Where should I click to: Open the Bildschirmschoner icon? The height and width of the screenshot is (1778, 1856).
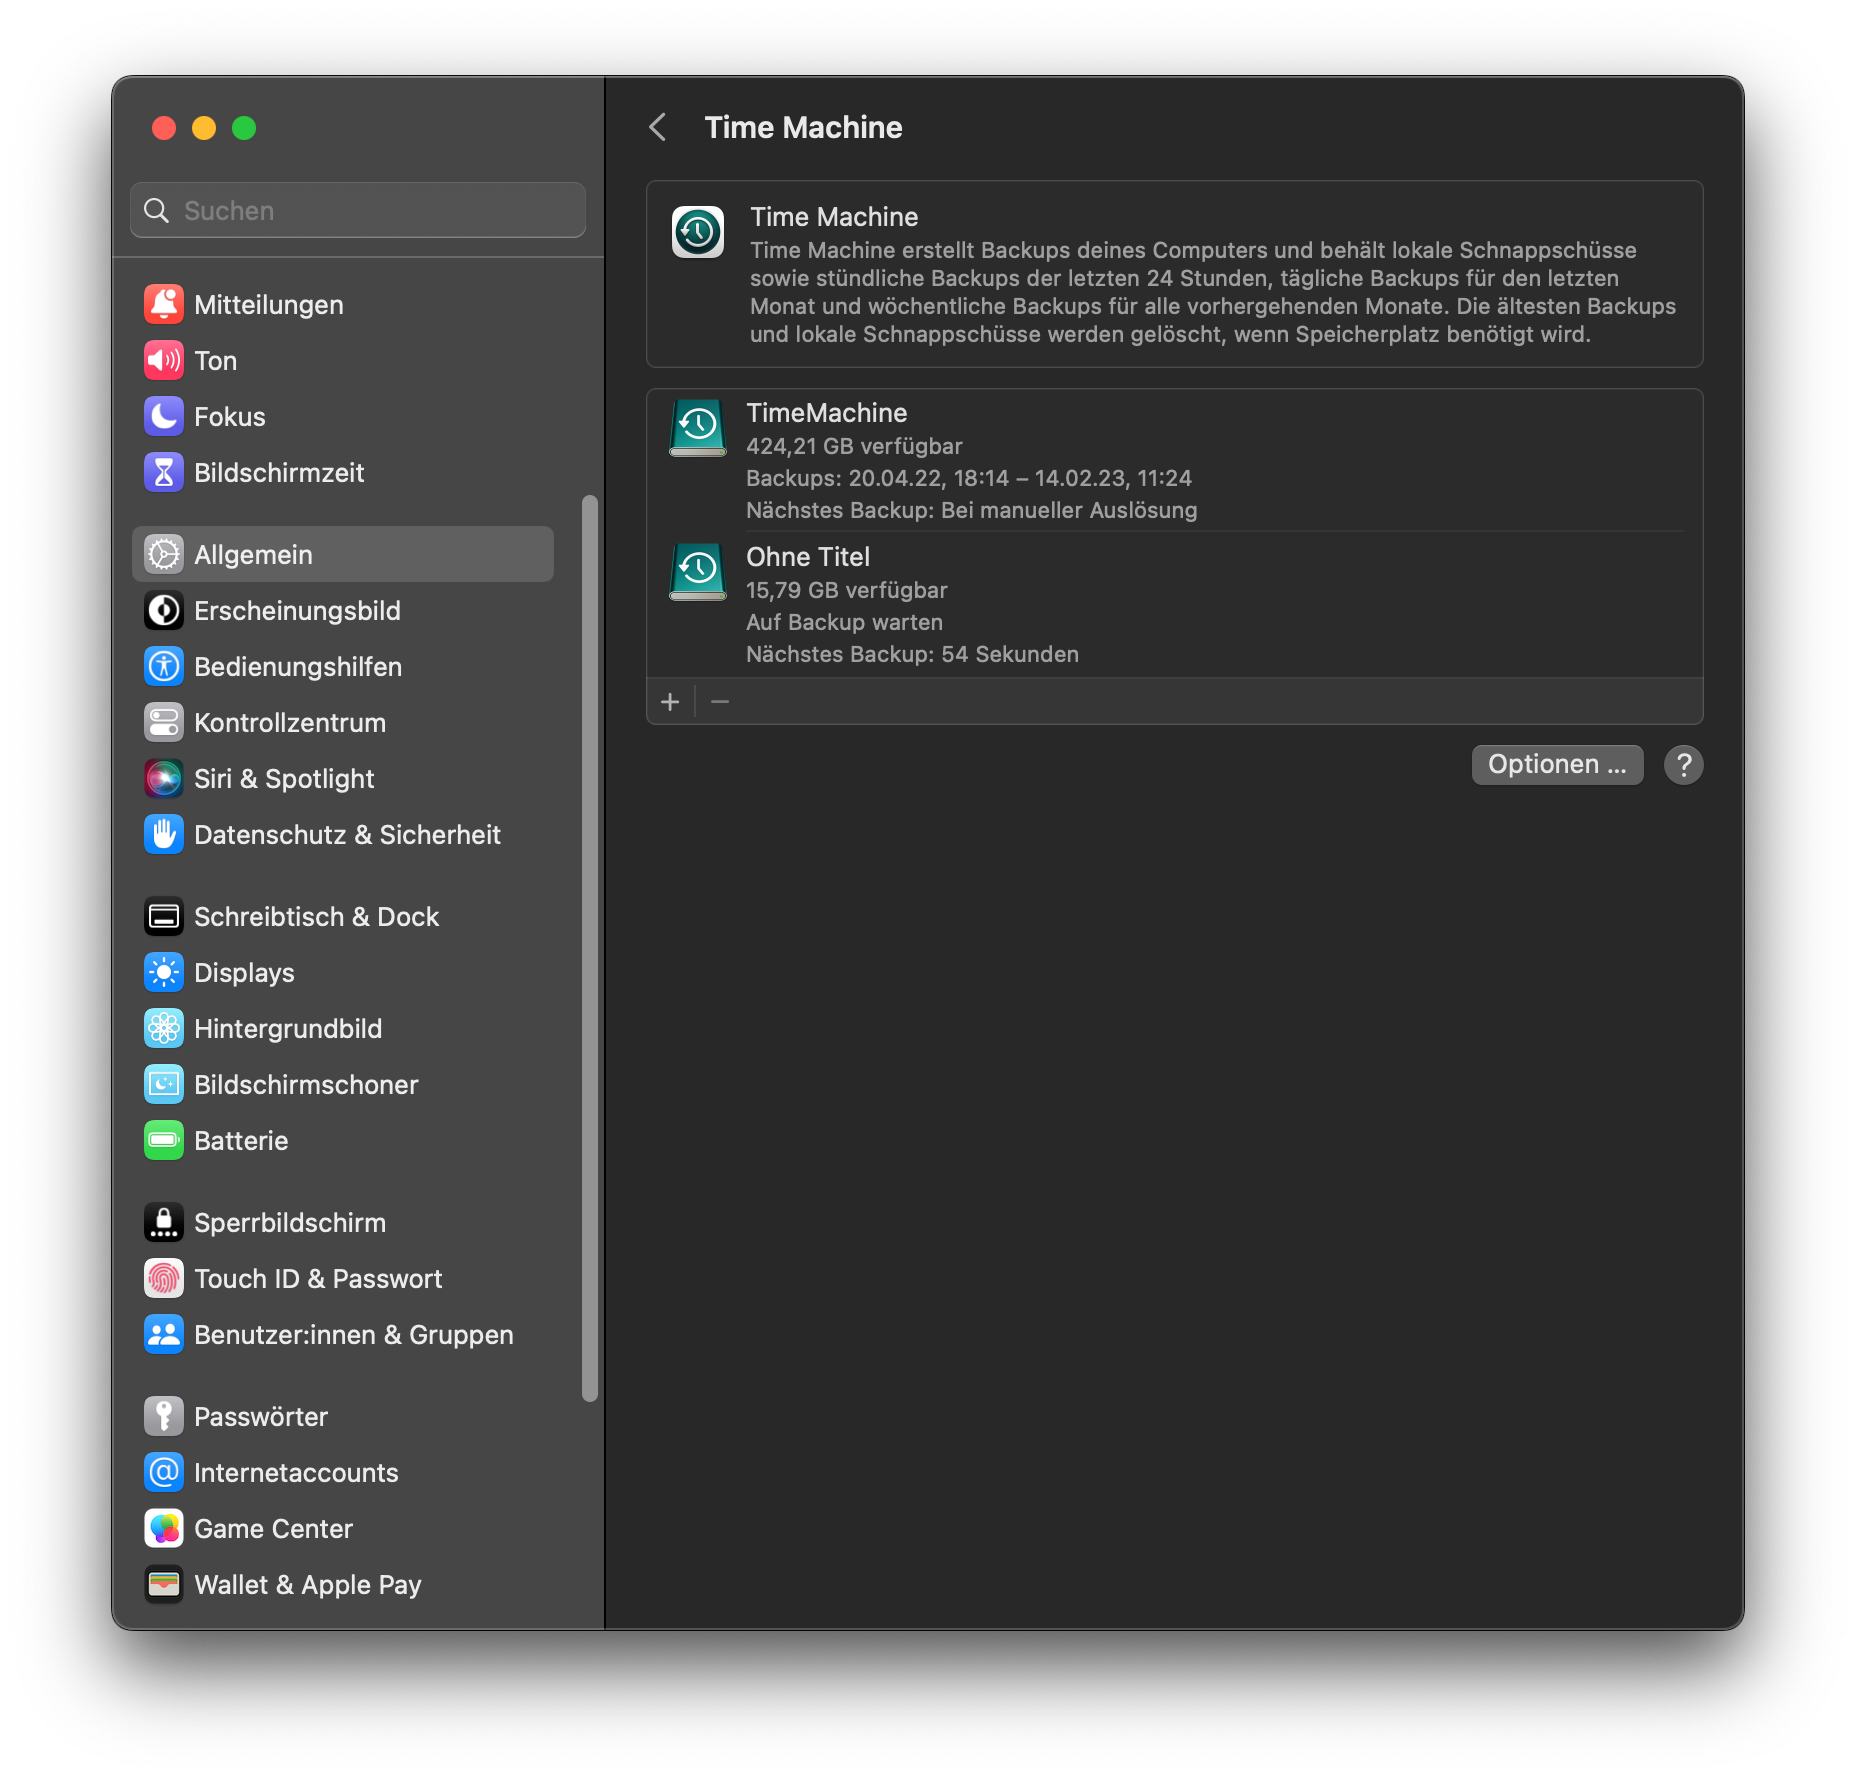pos(164,1085)
